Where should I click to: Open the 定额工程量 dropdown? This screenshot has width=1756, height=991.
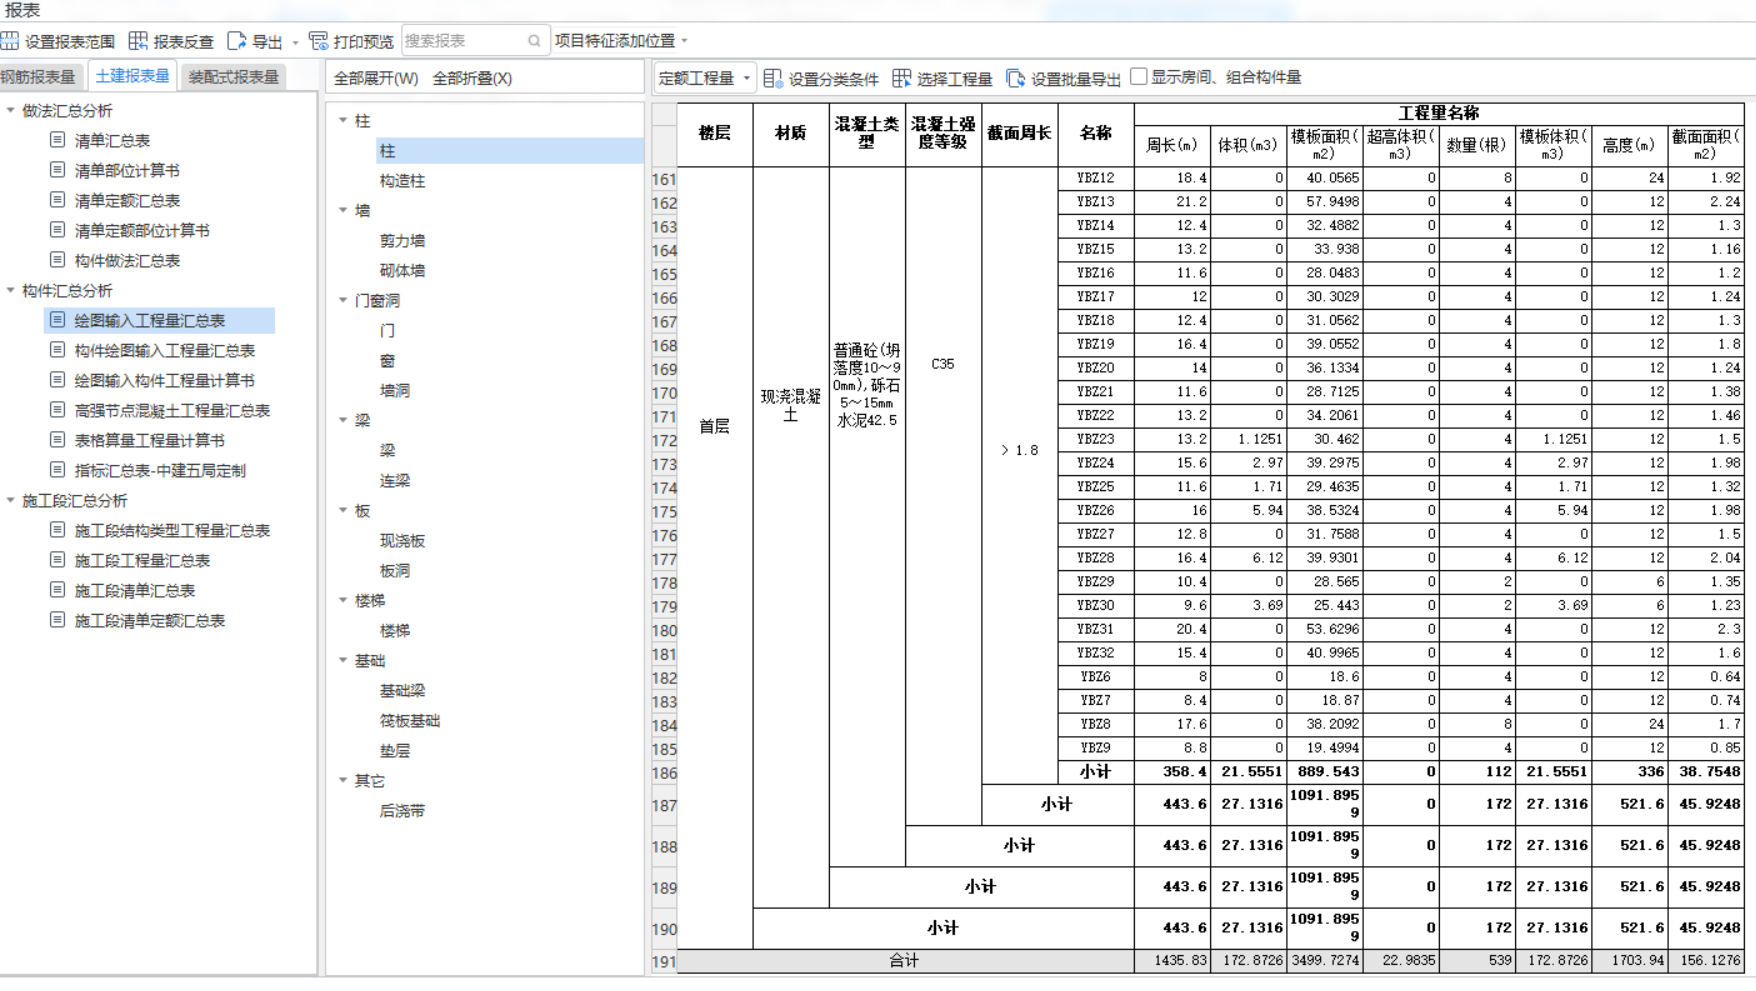click(704, 78)
